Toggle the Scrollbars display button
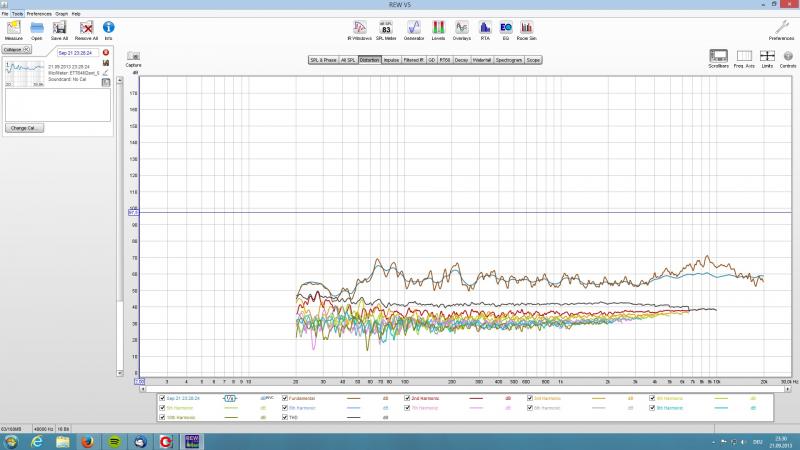800x450 pixels. click(x=718, y=57)
